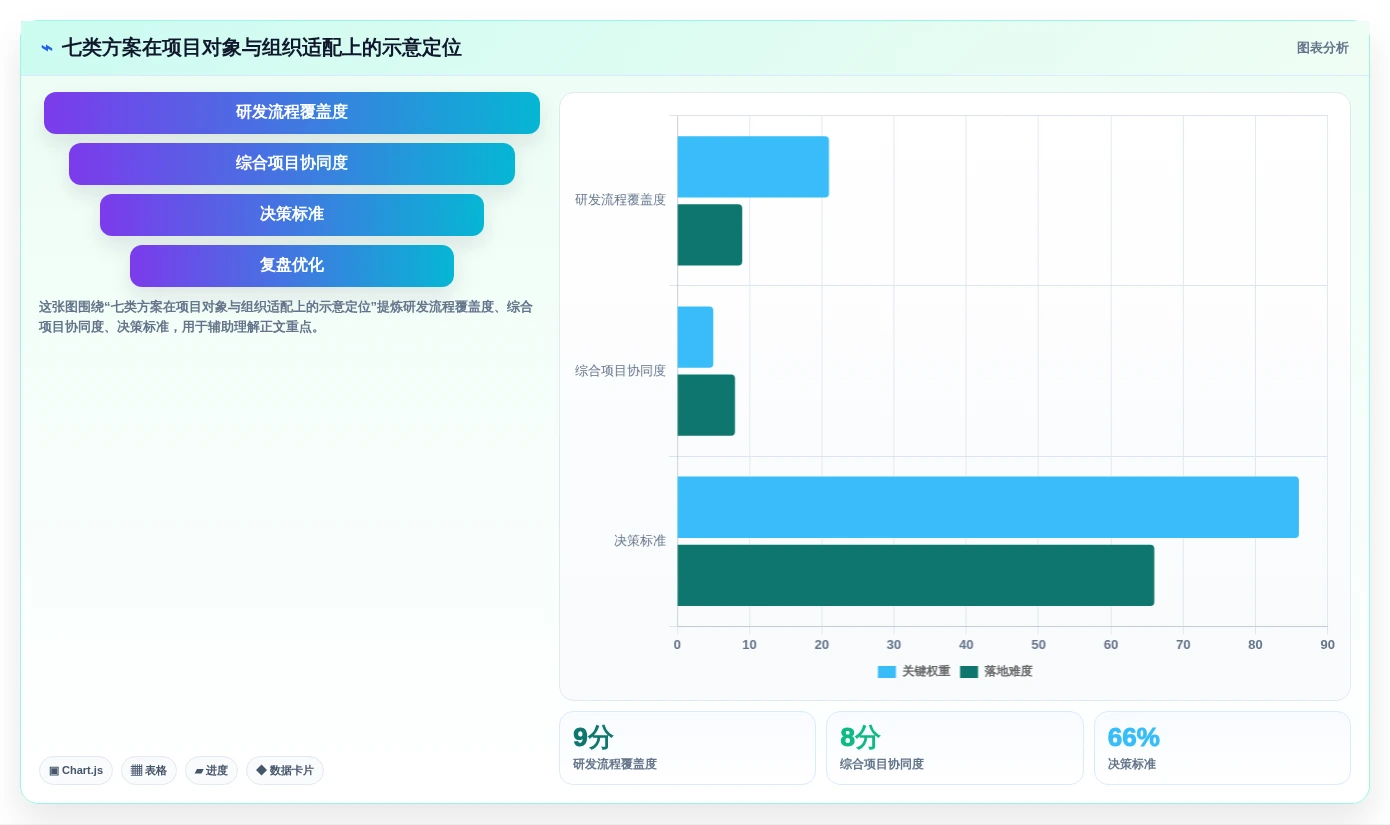Click the x-axis tick label 0

click(677, 645)
